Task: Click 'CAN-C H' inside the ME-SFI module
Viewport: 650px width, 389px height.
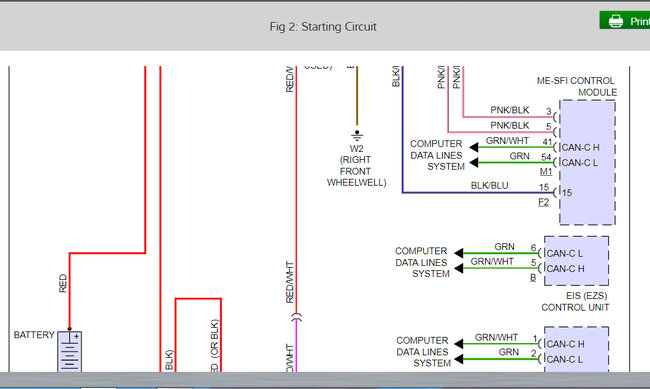Action: click(580, 148)
